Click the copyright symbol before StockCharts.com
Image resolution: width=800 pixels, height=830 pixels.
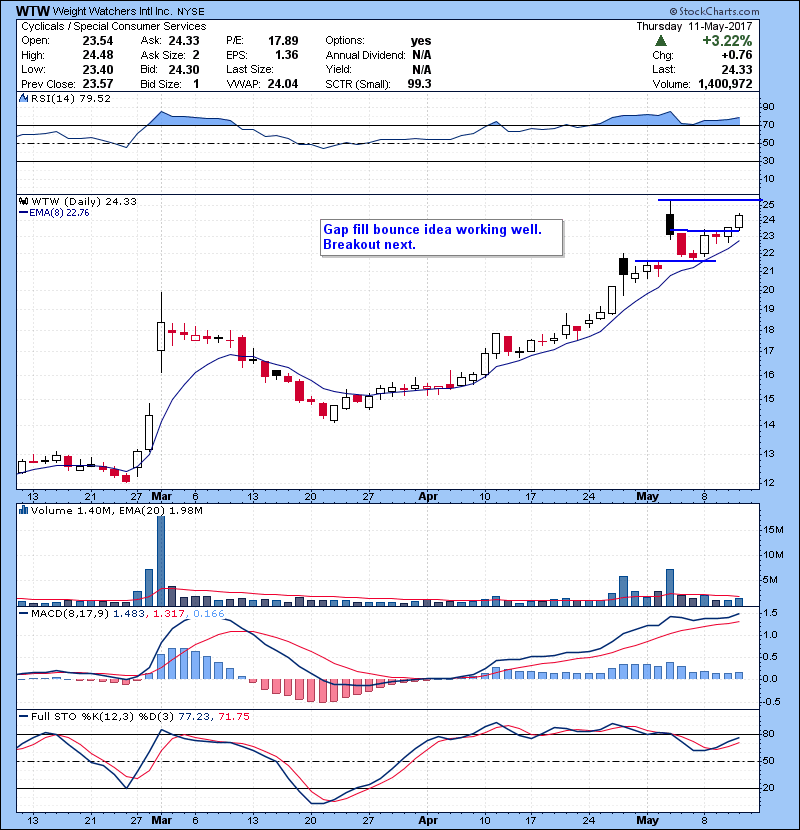(673, 11)
